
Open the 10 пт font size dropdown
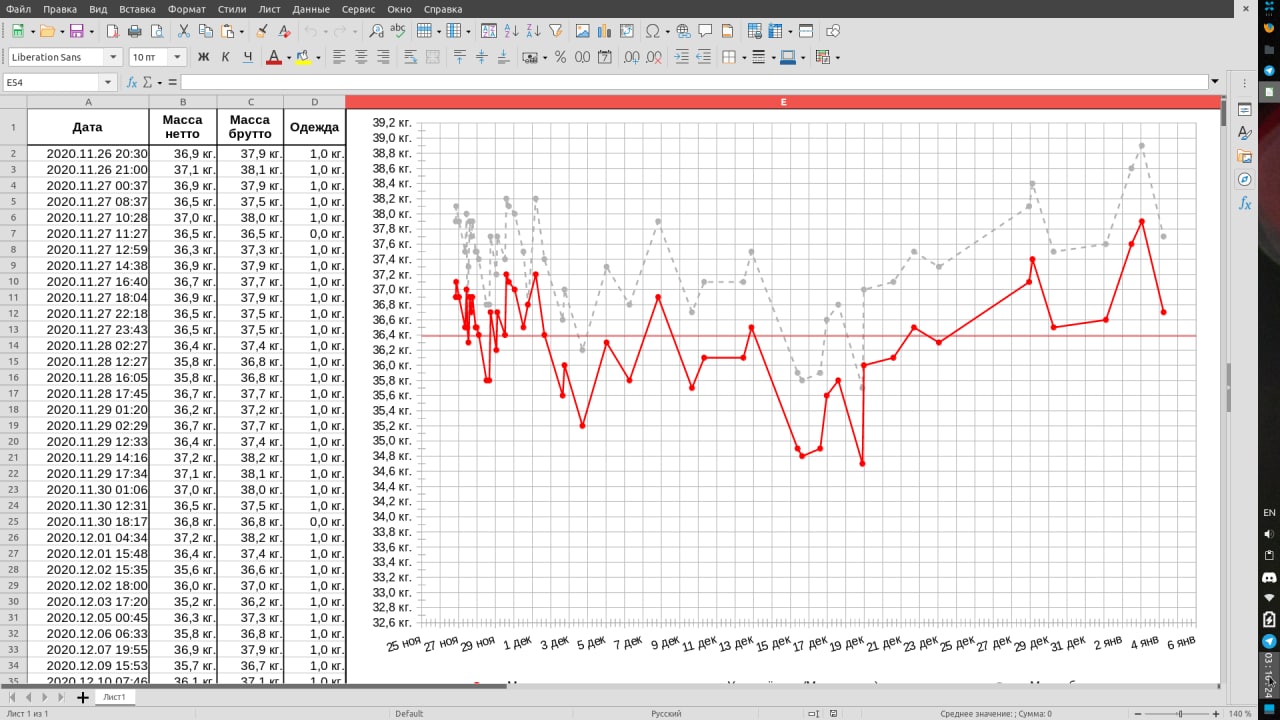tap(178, 57)
